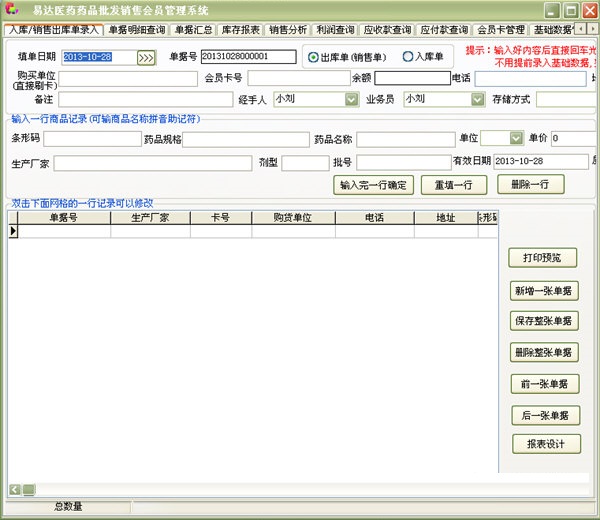Click the app logo in title bar
The width and height of the screenshot is (600, 520).
pyautogui.click(x=12, y=10)
